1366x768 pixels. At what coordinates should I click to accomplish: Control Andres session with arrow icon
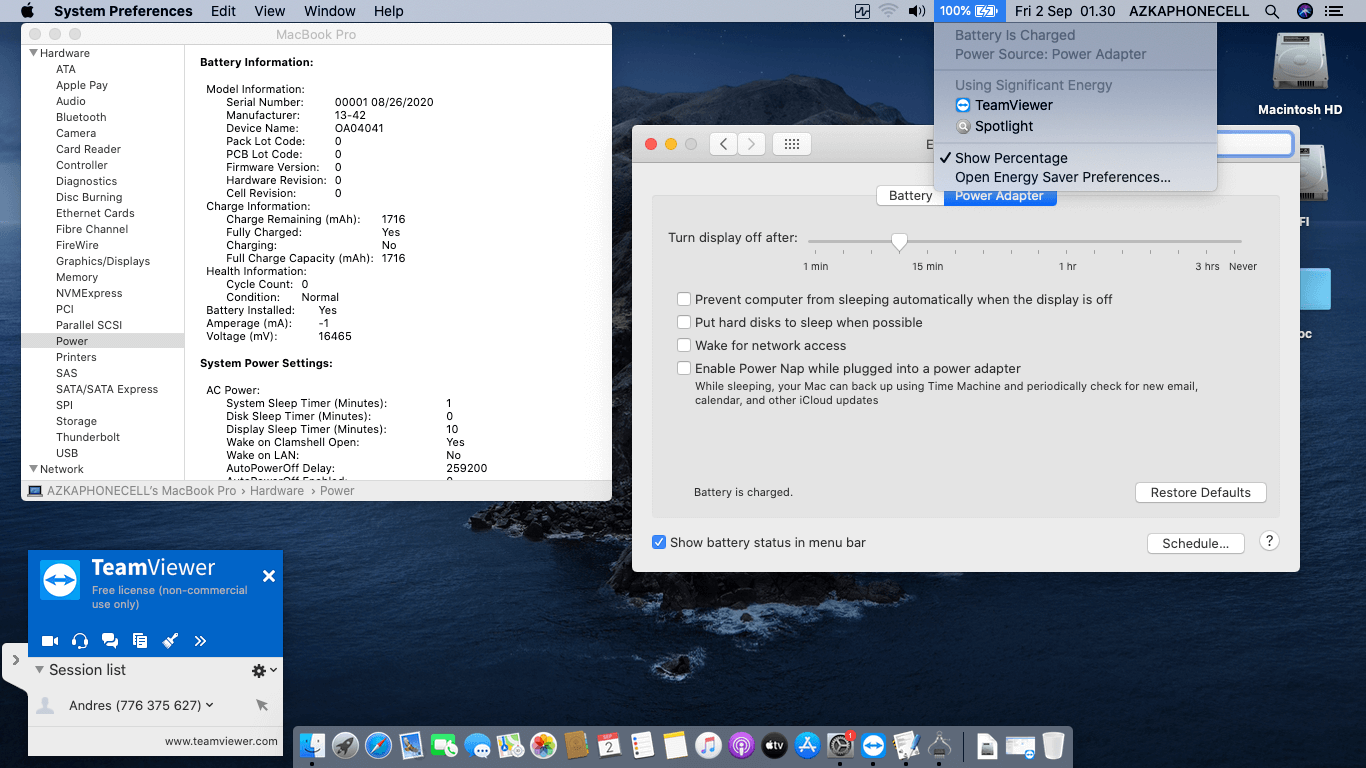(262, 705)
